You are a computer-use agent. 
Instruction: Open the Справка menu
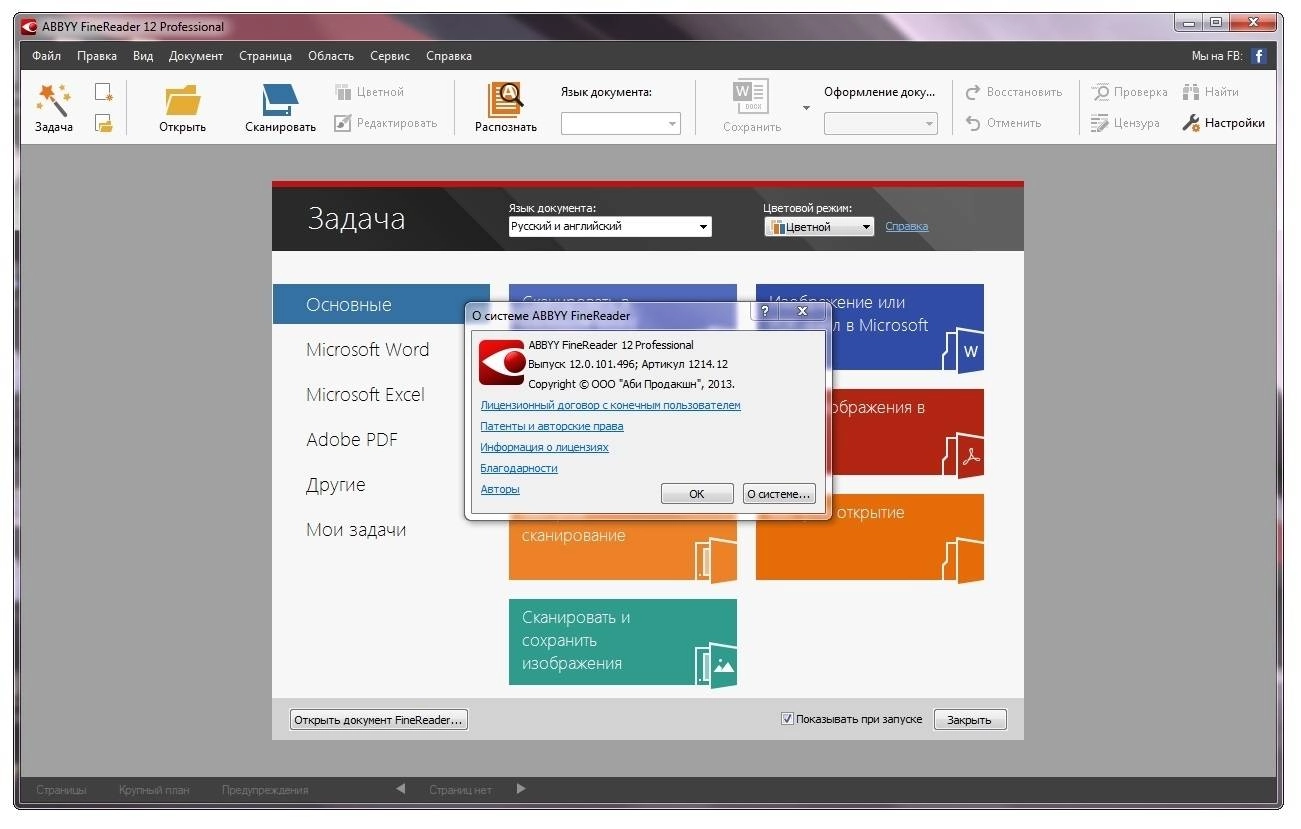[449, 56]
